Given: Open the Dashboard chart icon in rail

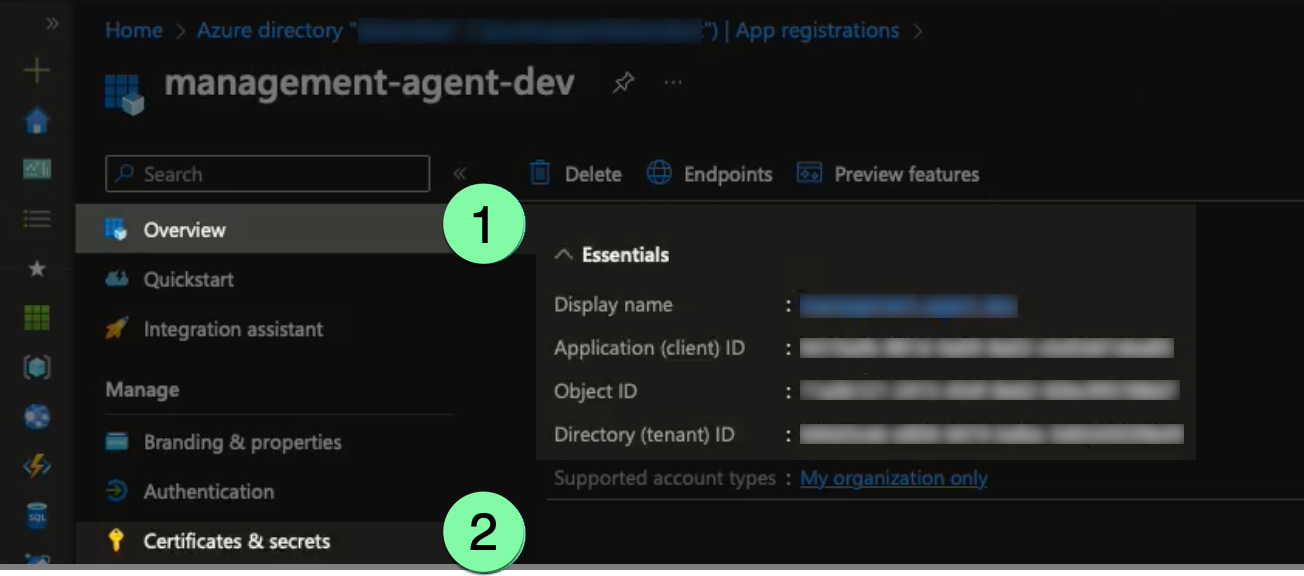Looking at the screenshot, I should (x=36, y=170).
